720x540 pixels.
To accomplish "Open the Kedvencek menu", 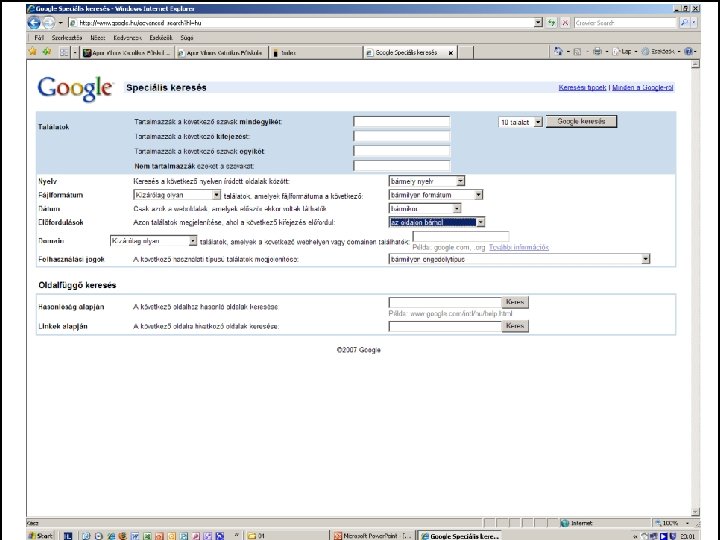I will [x=127, y=38].
